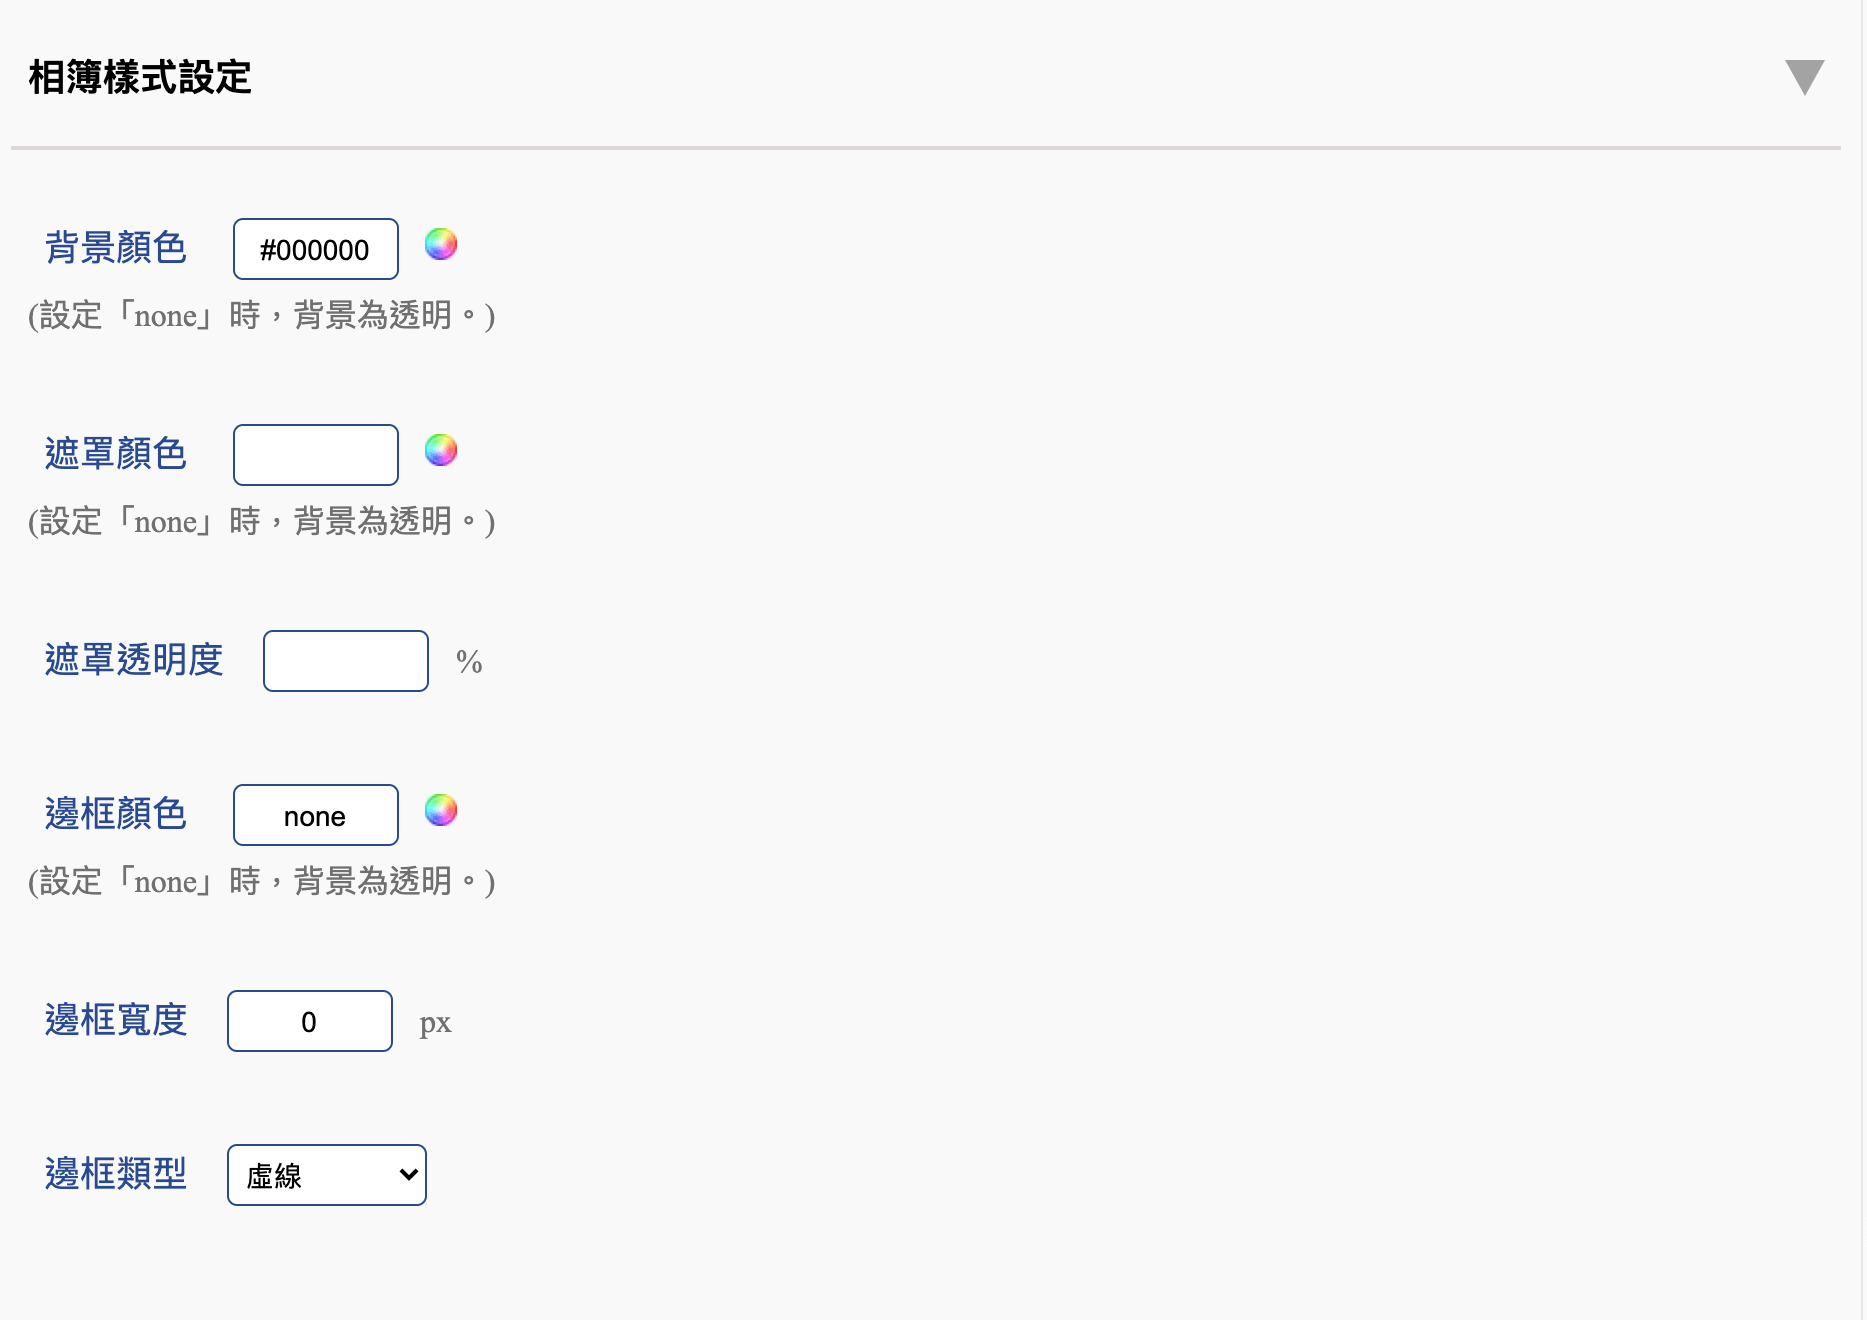
Task: Click the 邊框顏色 label
Action: [116, 814]
